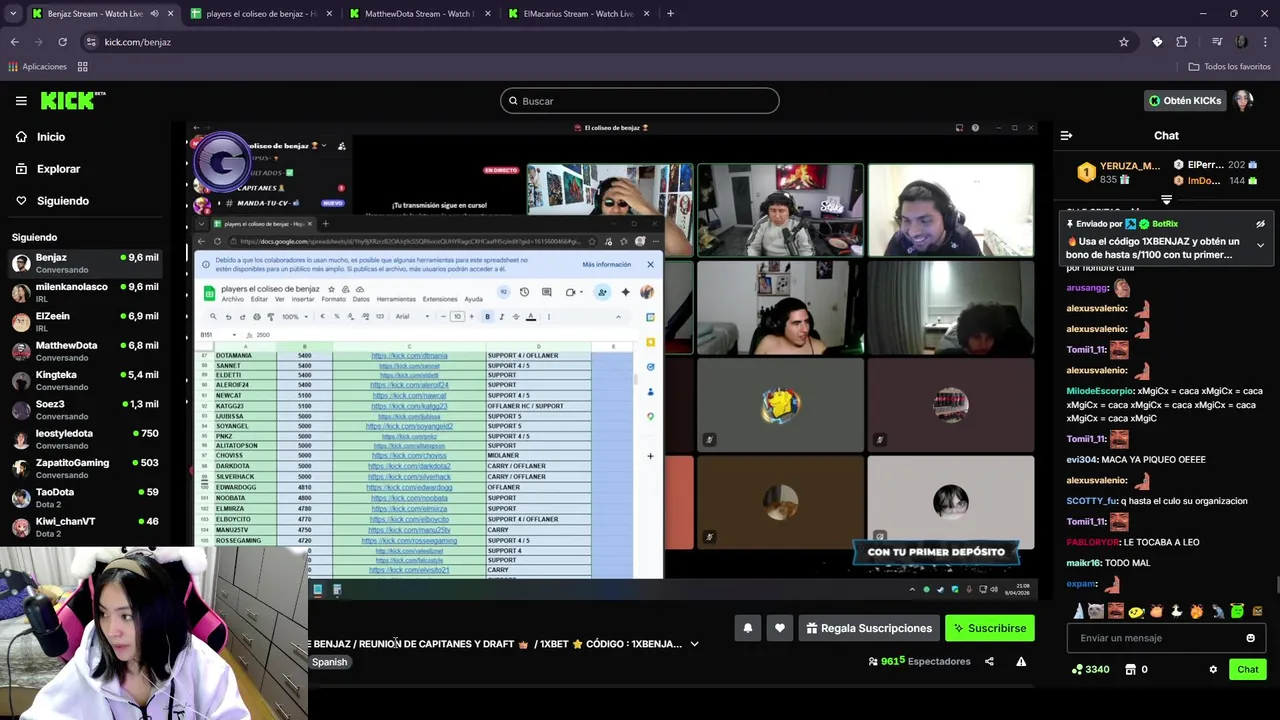Click YERUZA_M top gifter in leaderboard
This screenshot has height=720, width=1280.
coord(1130,166)
